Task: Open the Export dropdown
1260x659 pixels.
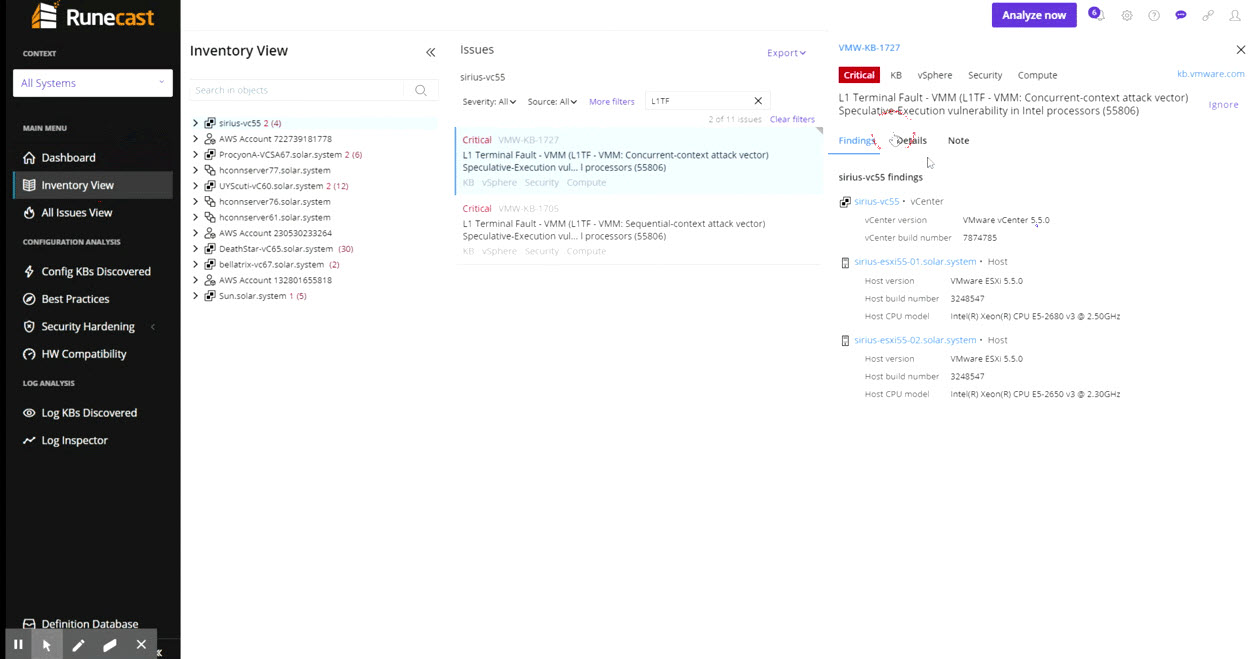Action: pyautogui.click(x=786, y=53)
